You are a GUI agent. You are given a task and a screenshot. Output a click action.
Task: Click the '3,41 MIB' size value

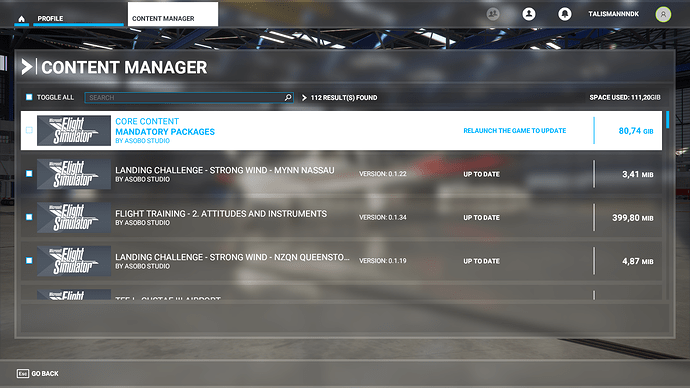(x=638, y=174)
